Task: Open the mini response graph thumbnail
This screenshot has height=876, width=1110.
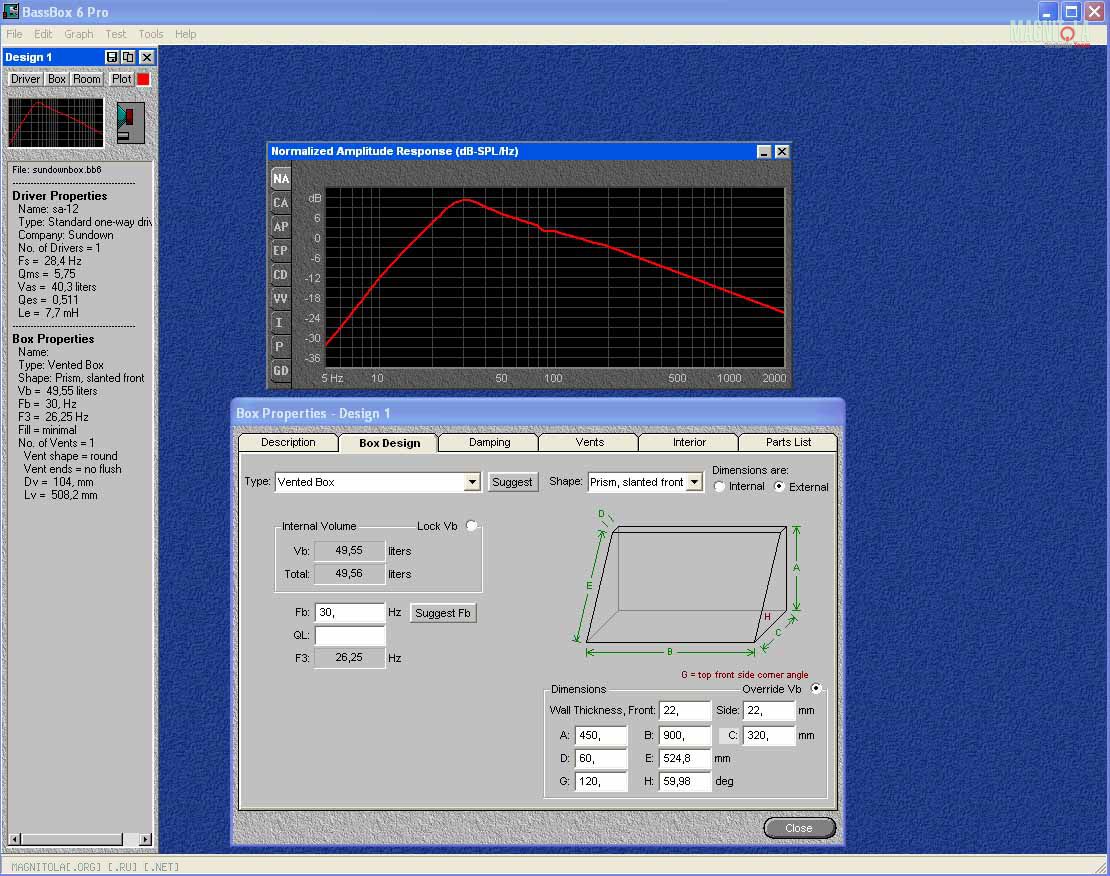Action: coord(56,123)
